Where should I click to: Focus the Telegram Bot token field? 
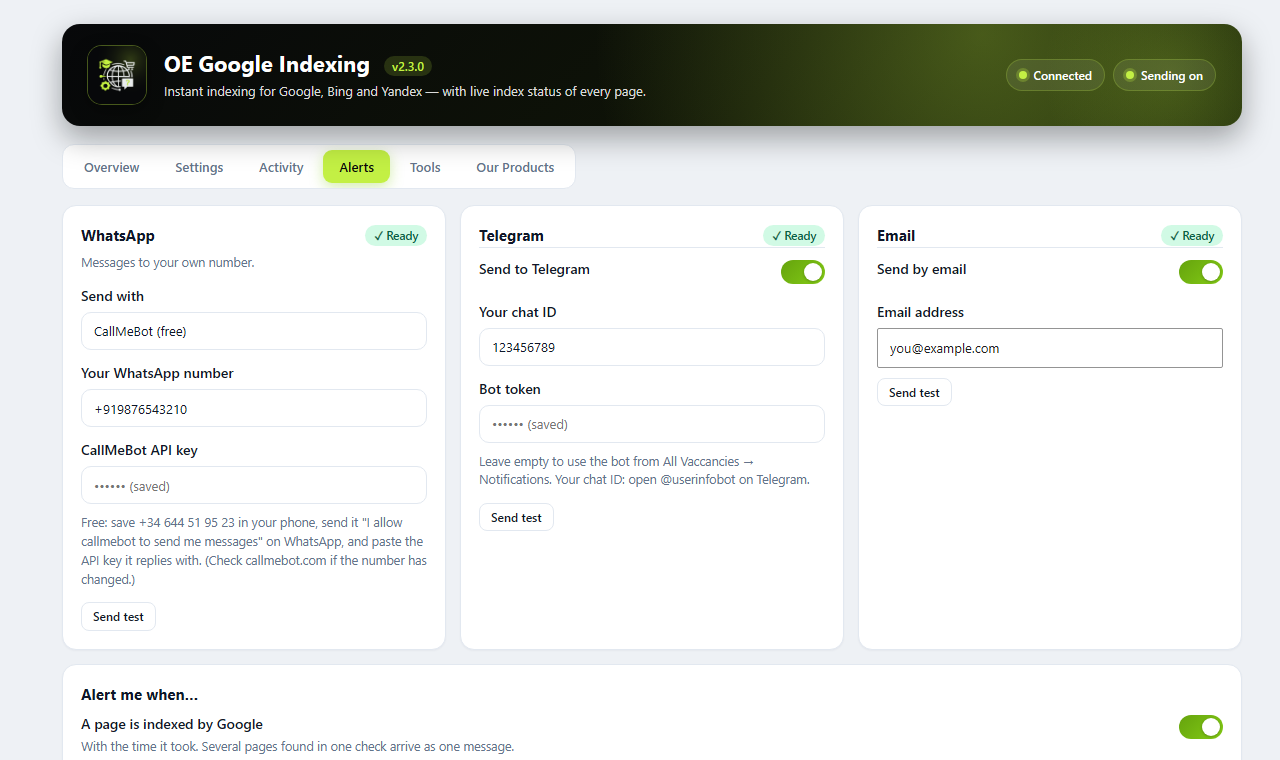(652, 424)
